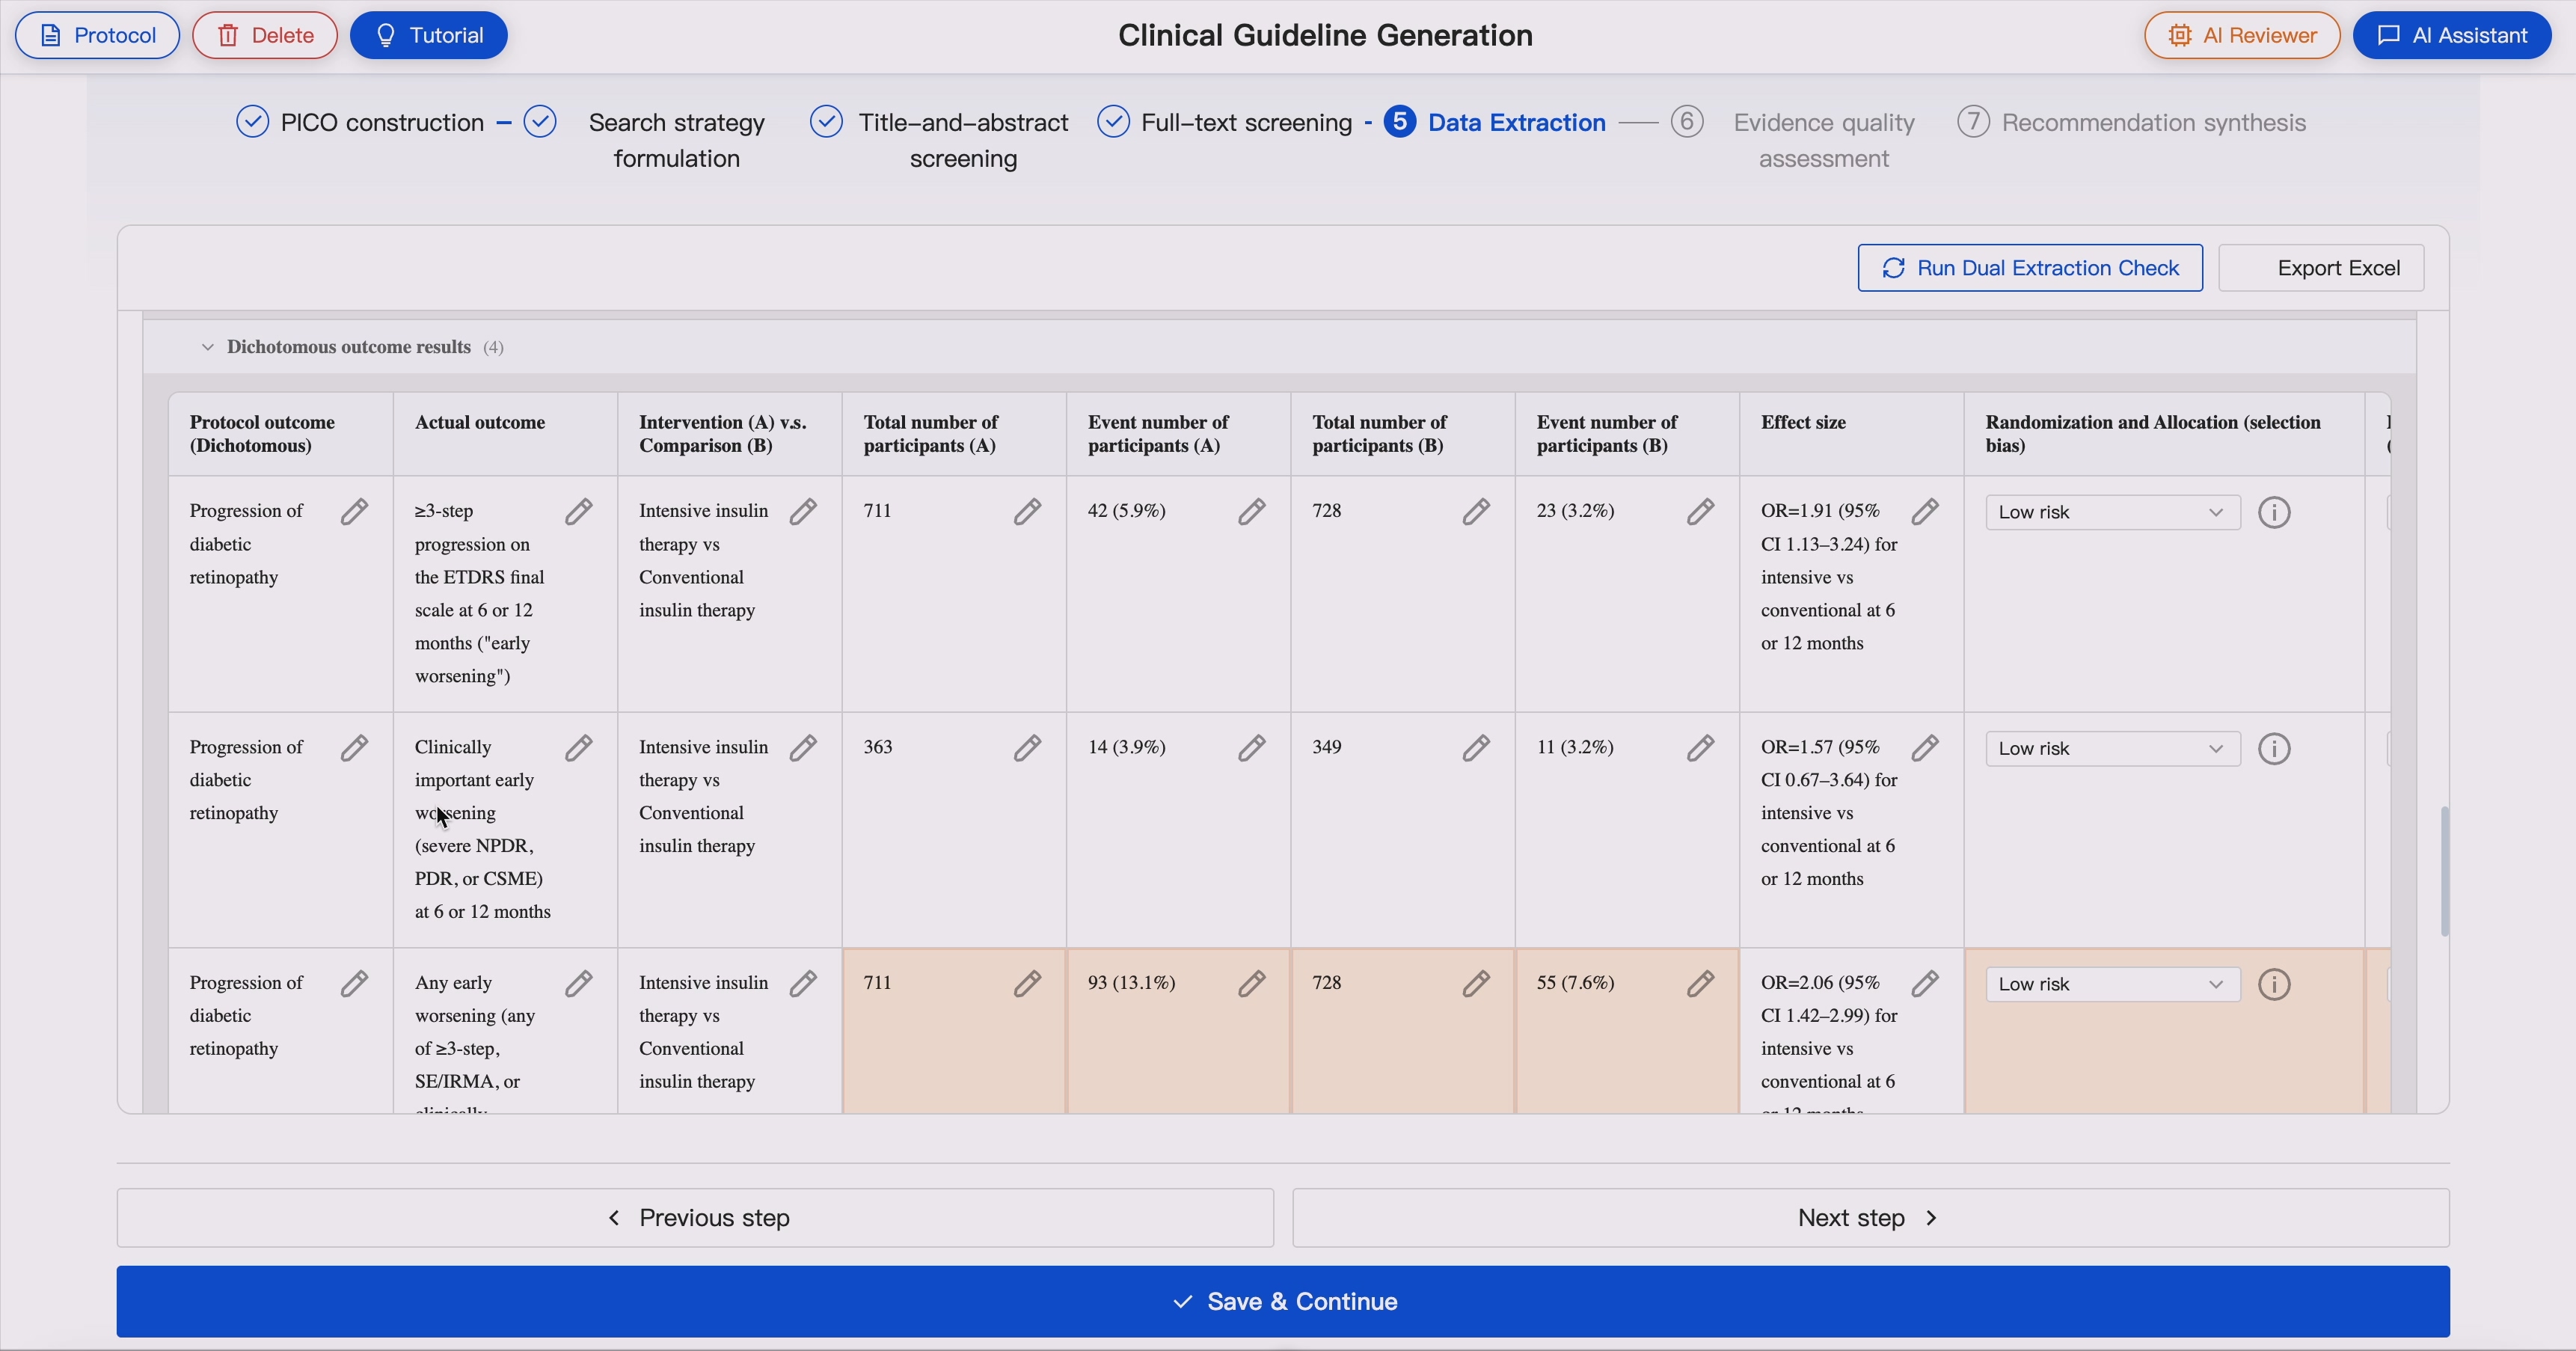Go to Title-and-abstract screening step
2576x1351 pixels.
(x=940, y=140)
